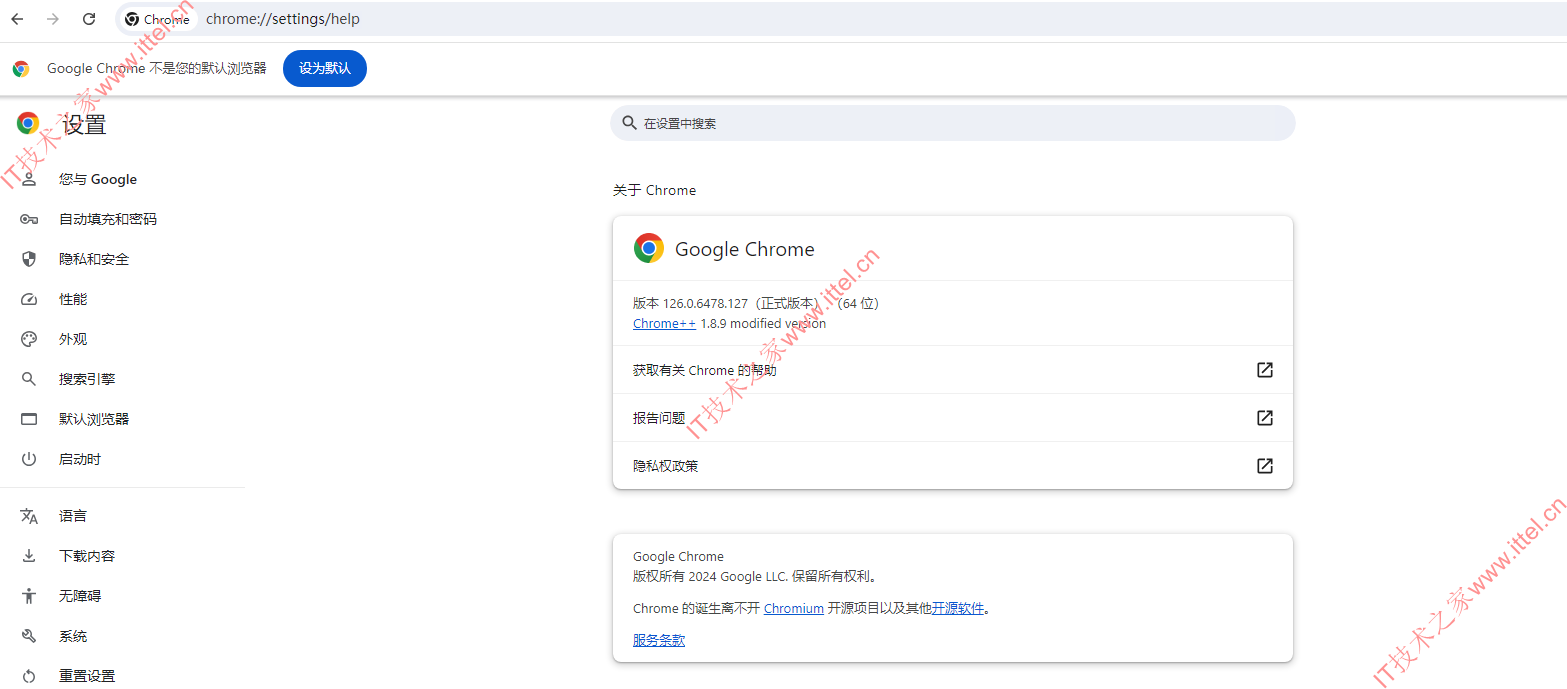Viewport: 1567px width, 689px height.
Task: Open 获取有关 Chrome 的帮助 external link
Action: click(x=1264, y=369)
